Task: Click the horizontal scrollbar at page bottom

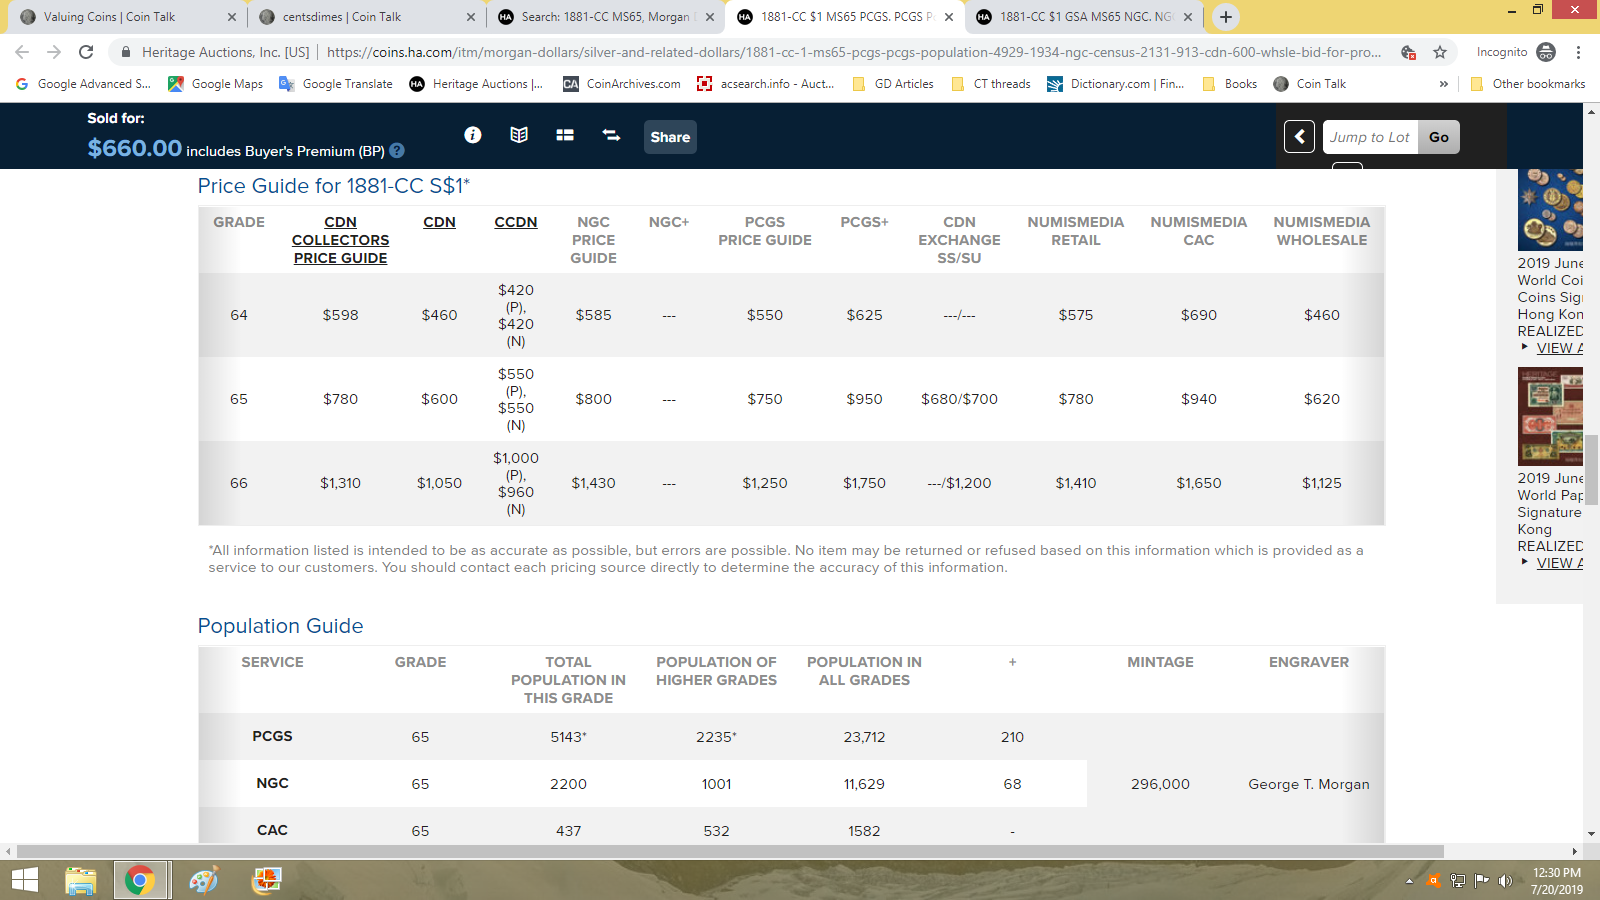Action: click(x=730, y=851)
